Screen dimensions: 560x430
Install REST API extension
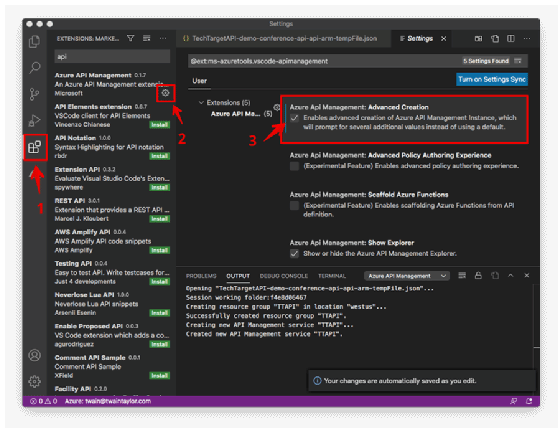[x=159, y=219]
